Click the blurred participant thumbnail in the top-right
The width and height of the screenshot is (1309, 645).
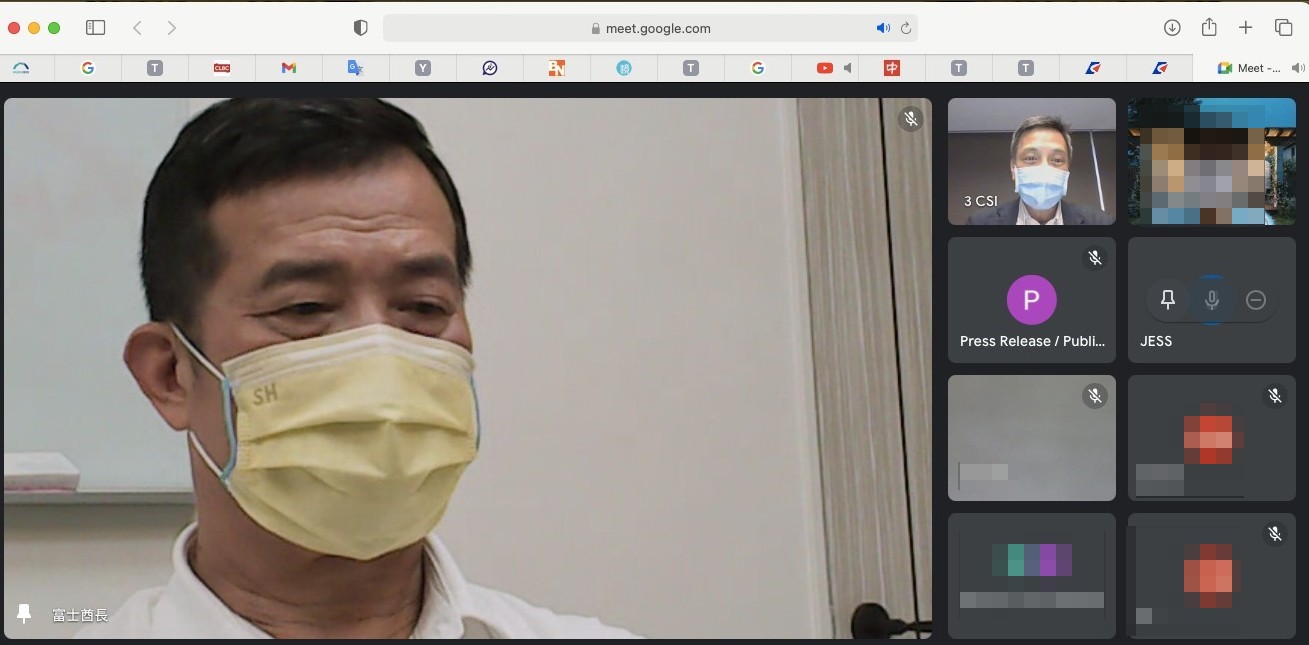1211,160
